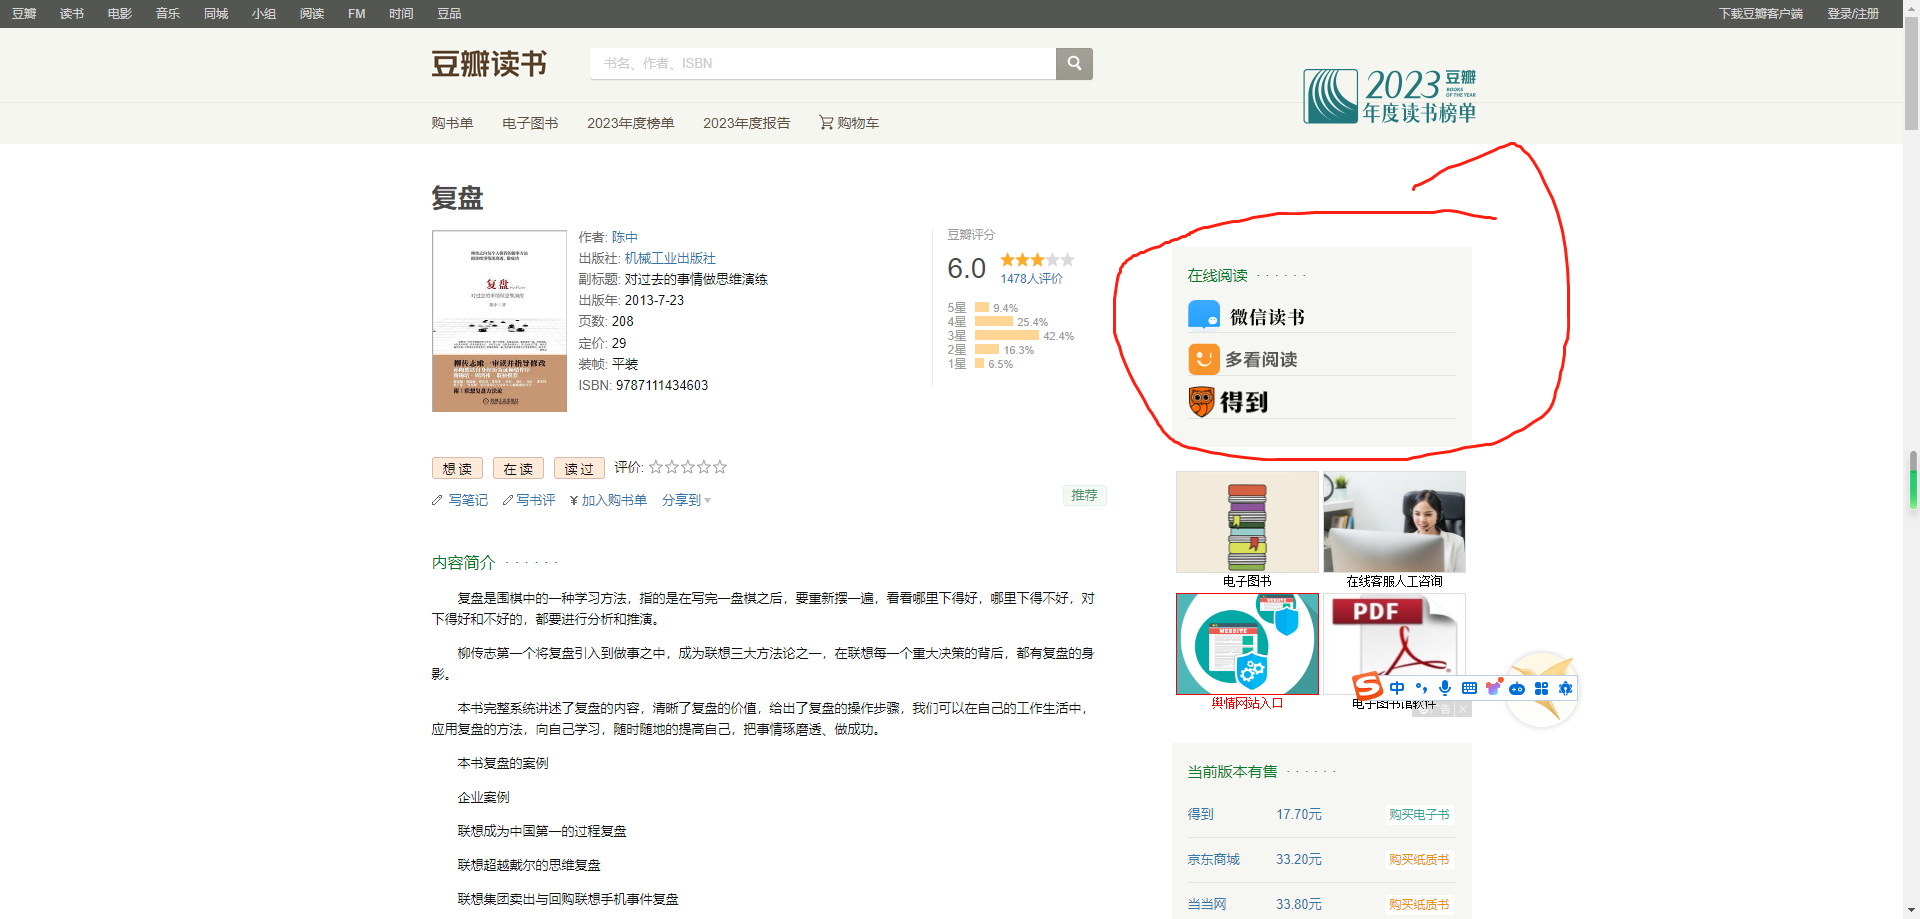The width and height of the screenshot is (1920, 919).
Task: Open Sogou game controller icon
Action: tap(1517, 688)
